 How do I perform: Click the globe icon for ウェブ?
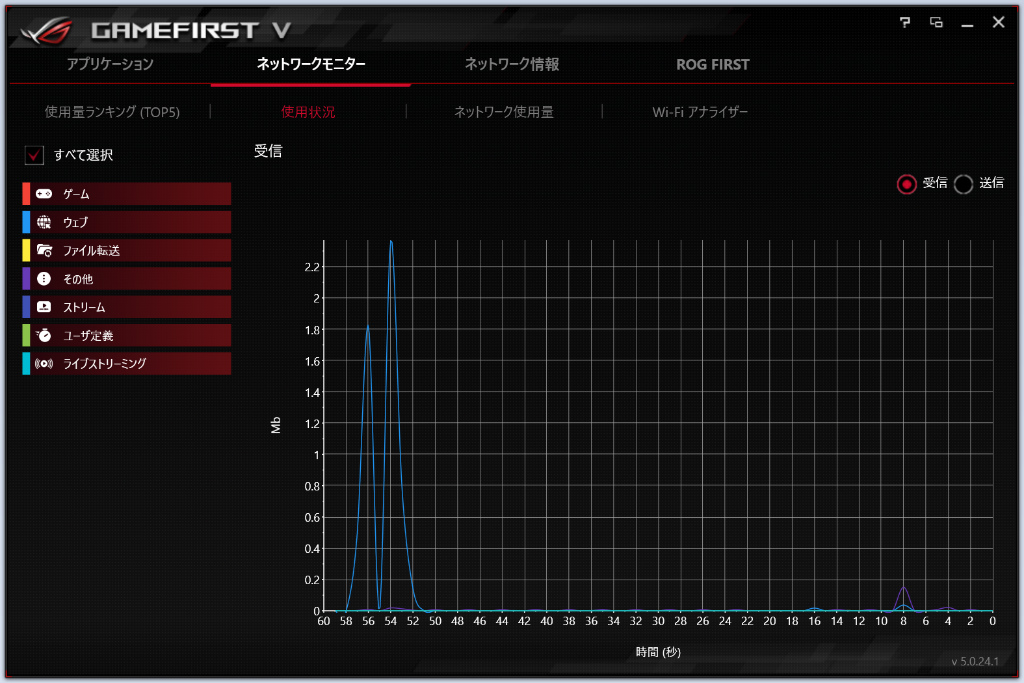(x=44, y=222)
